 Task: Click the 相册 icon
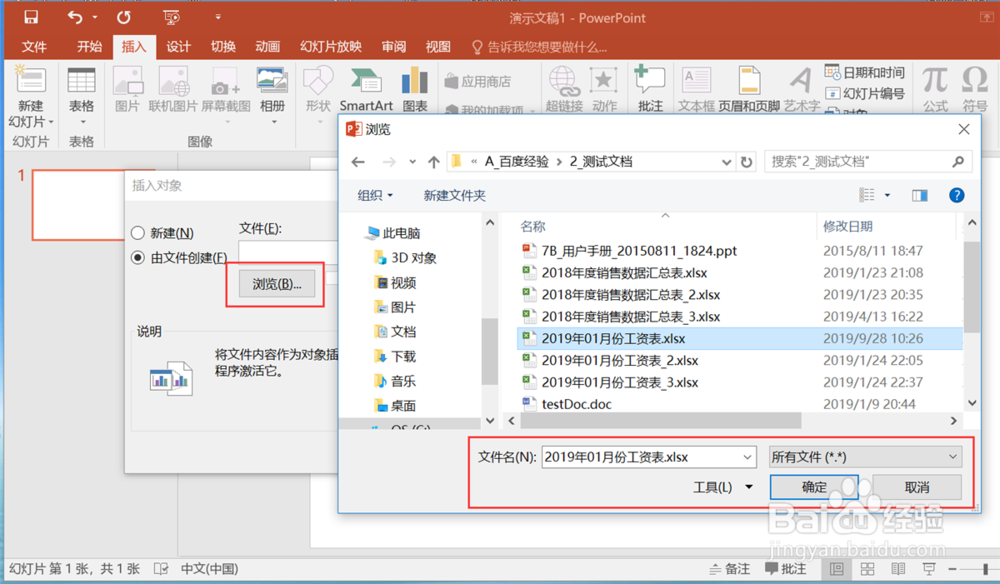click(272, 82)
